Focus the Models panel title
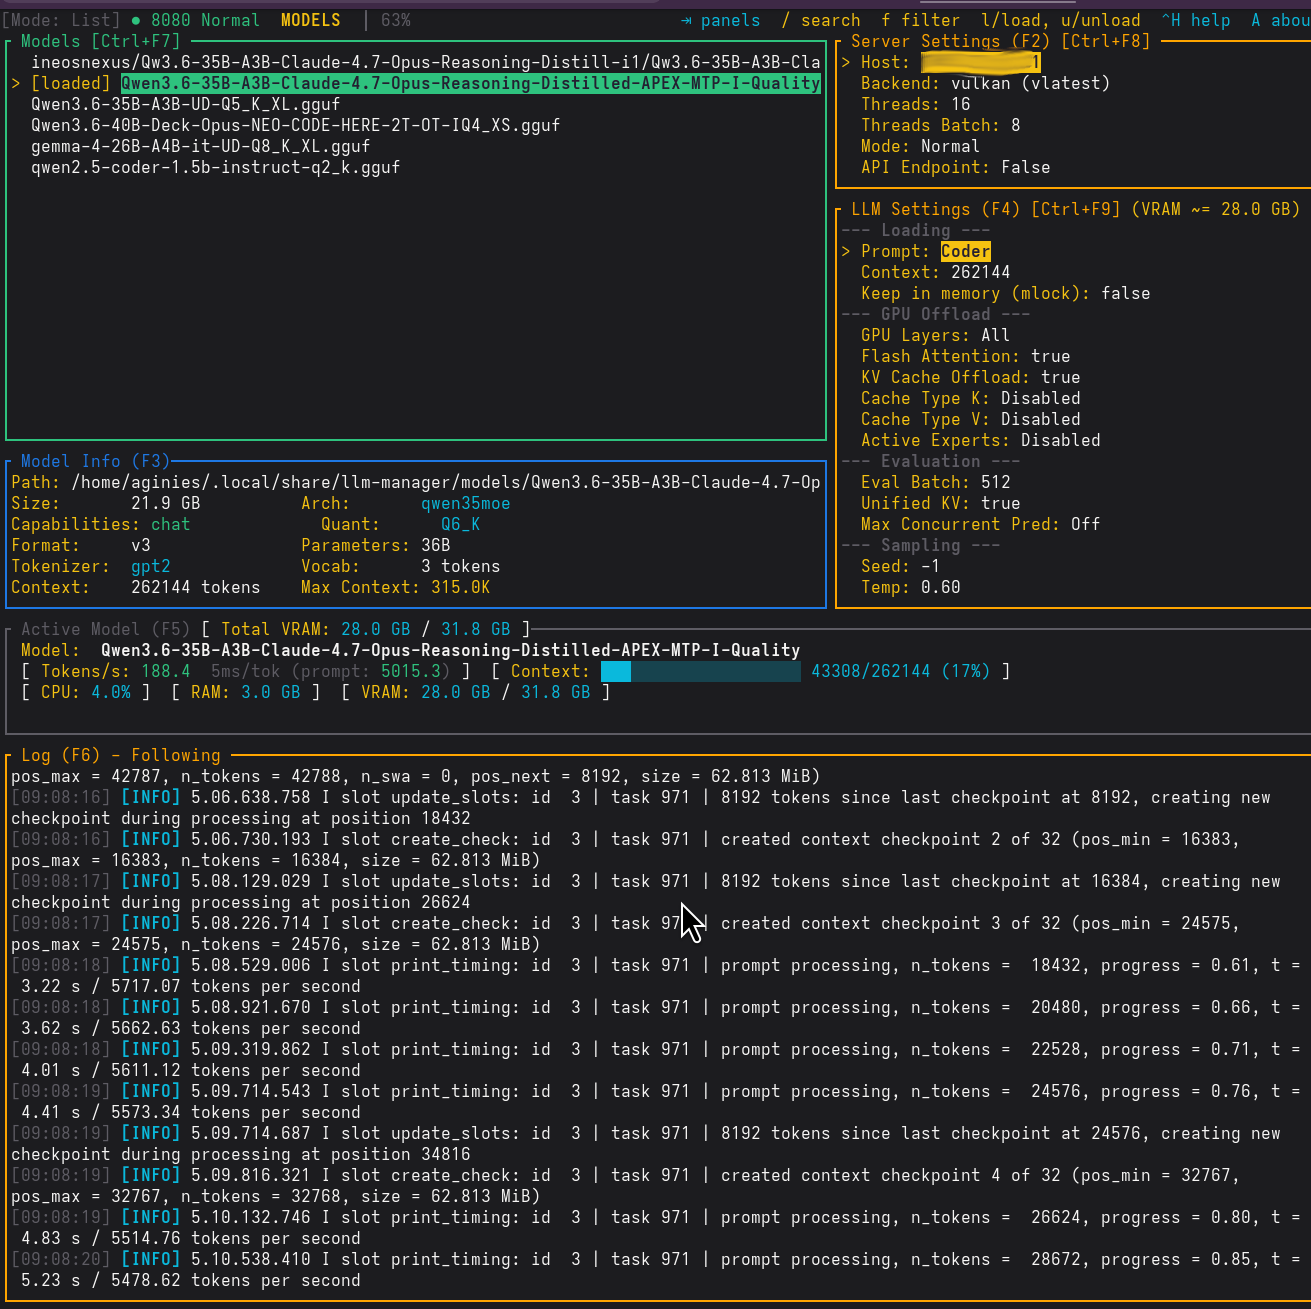Screen dimensions: 1311x1309 point(101,41)
